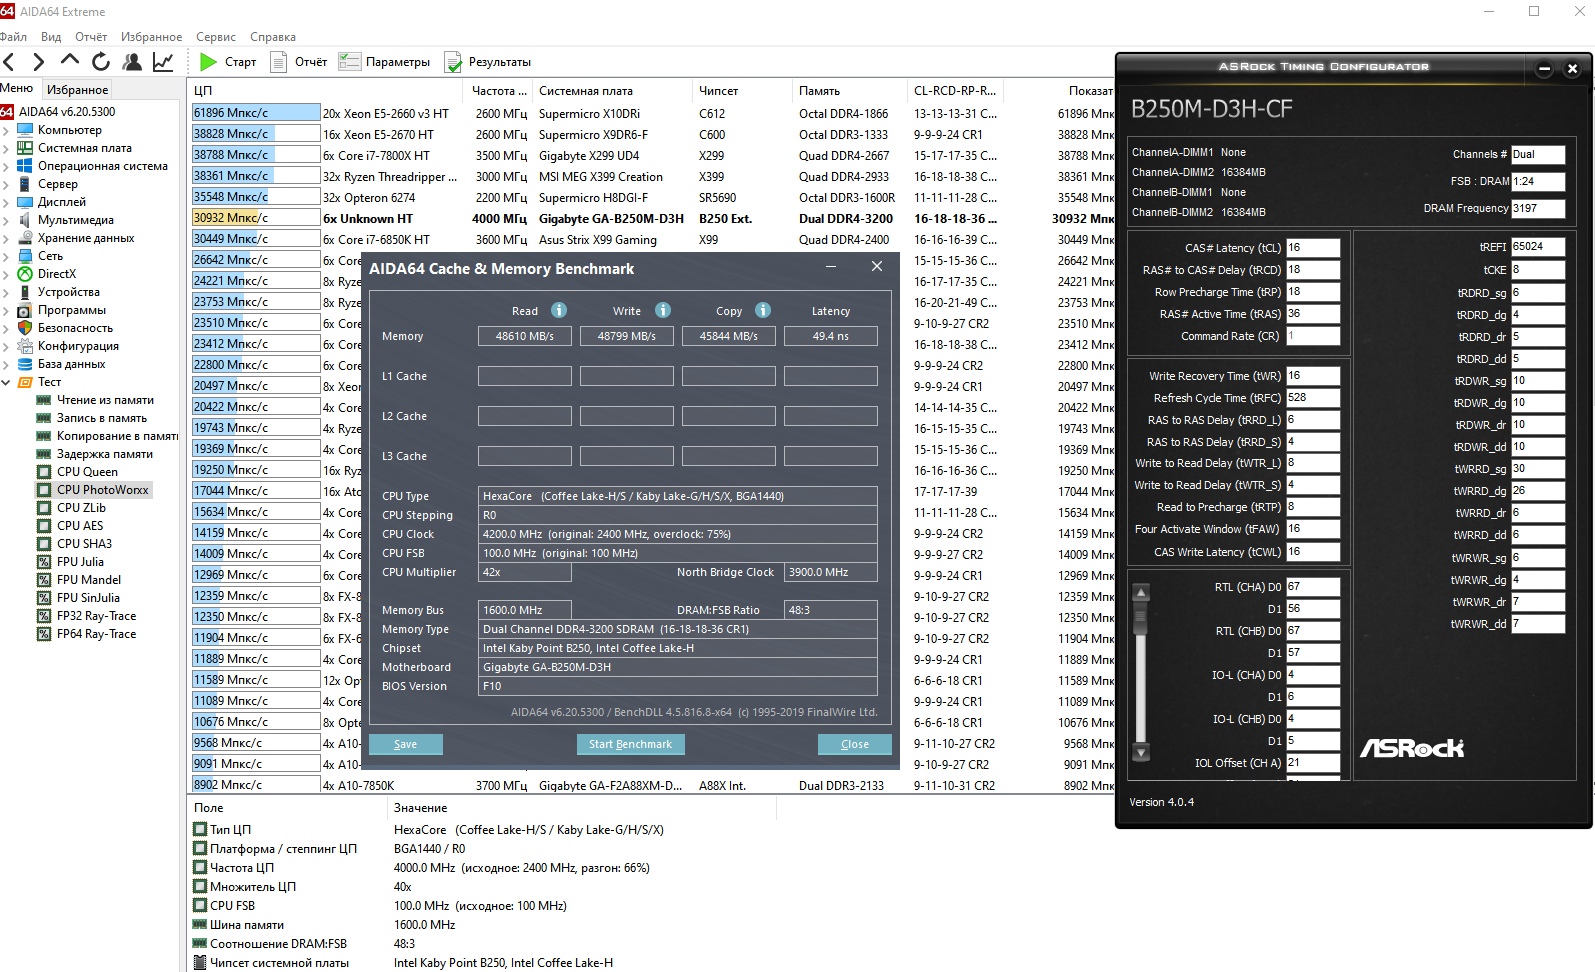This screenshot has height=972, width=1595.
Task: Click the CPU Queen test icon
Action: tap(44, 472)
